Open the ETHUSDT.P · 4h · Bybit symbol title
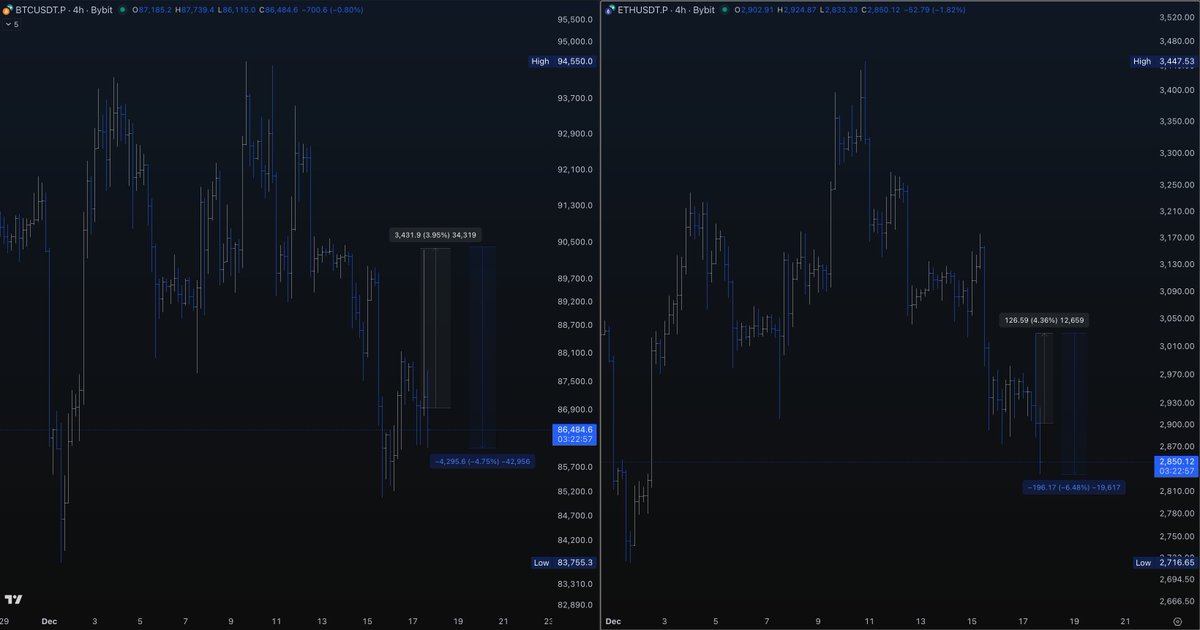 point(667,9)
